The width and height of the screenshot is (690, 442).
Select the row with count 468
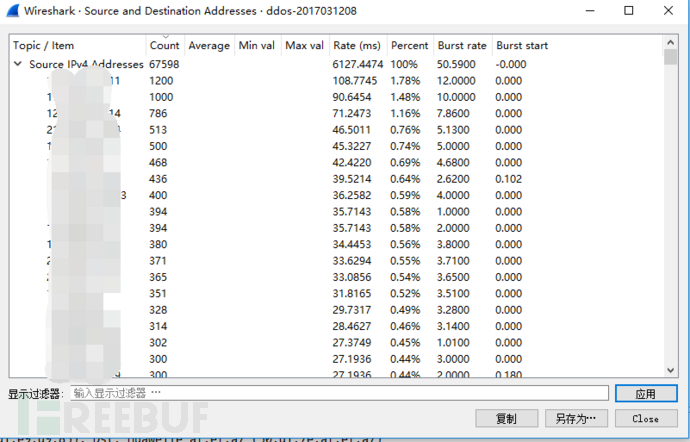[x=336, y=162]
